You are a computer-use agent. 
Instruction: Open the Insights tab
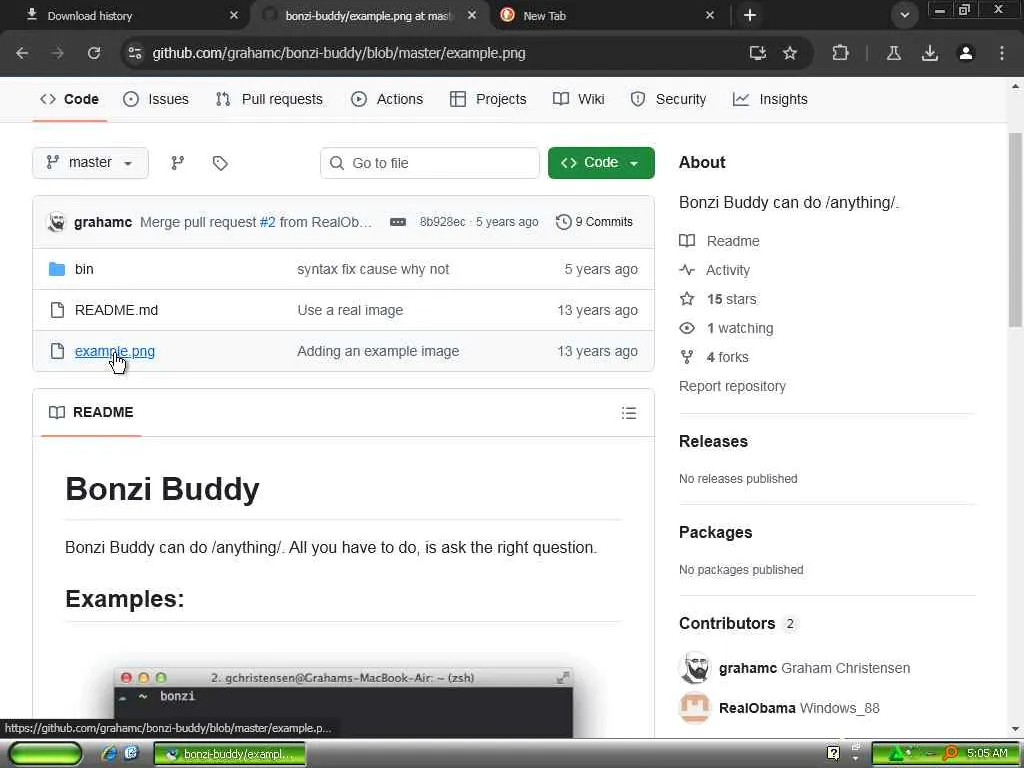pyautogui.click(x=771, y=99)
